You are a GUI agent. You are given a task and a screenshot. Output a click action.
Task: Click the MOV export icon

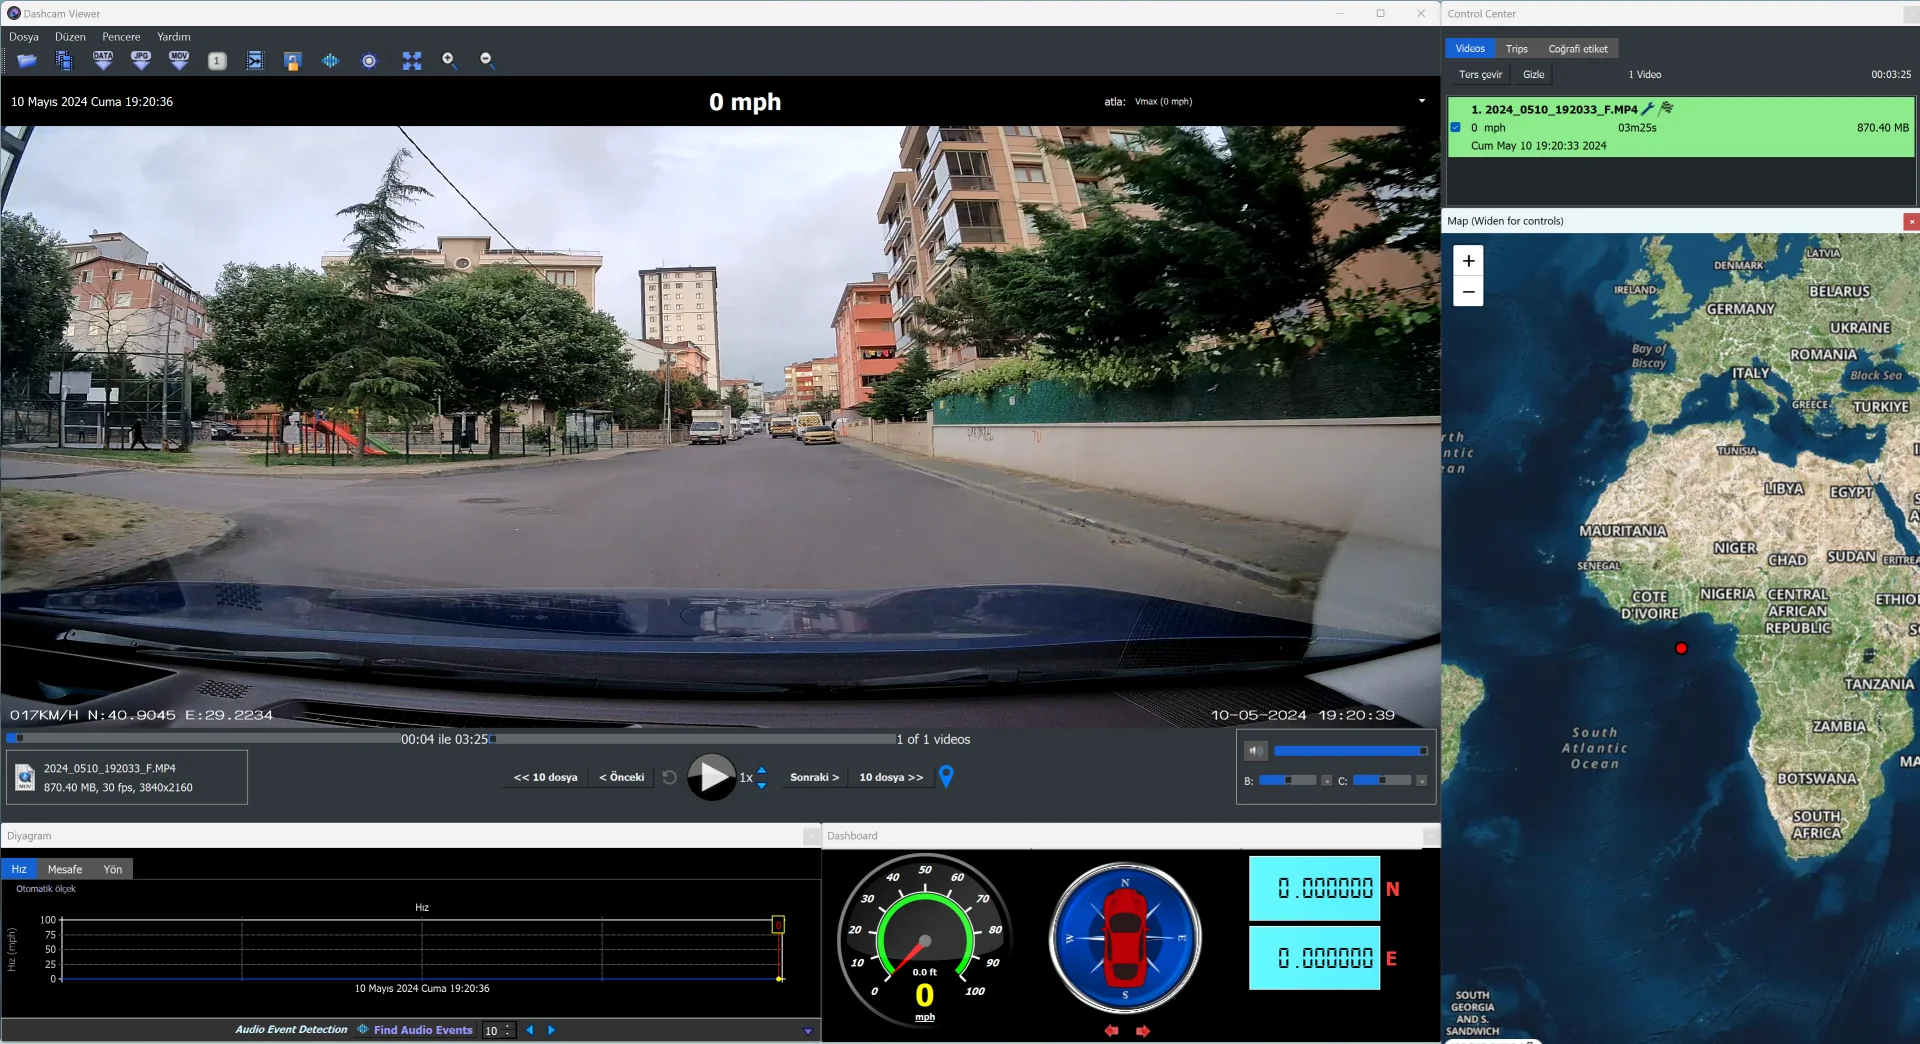[x=179, y=61]
